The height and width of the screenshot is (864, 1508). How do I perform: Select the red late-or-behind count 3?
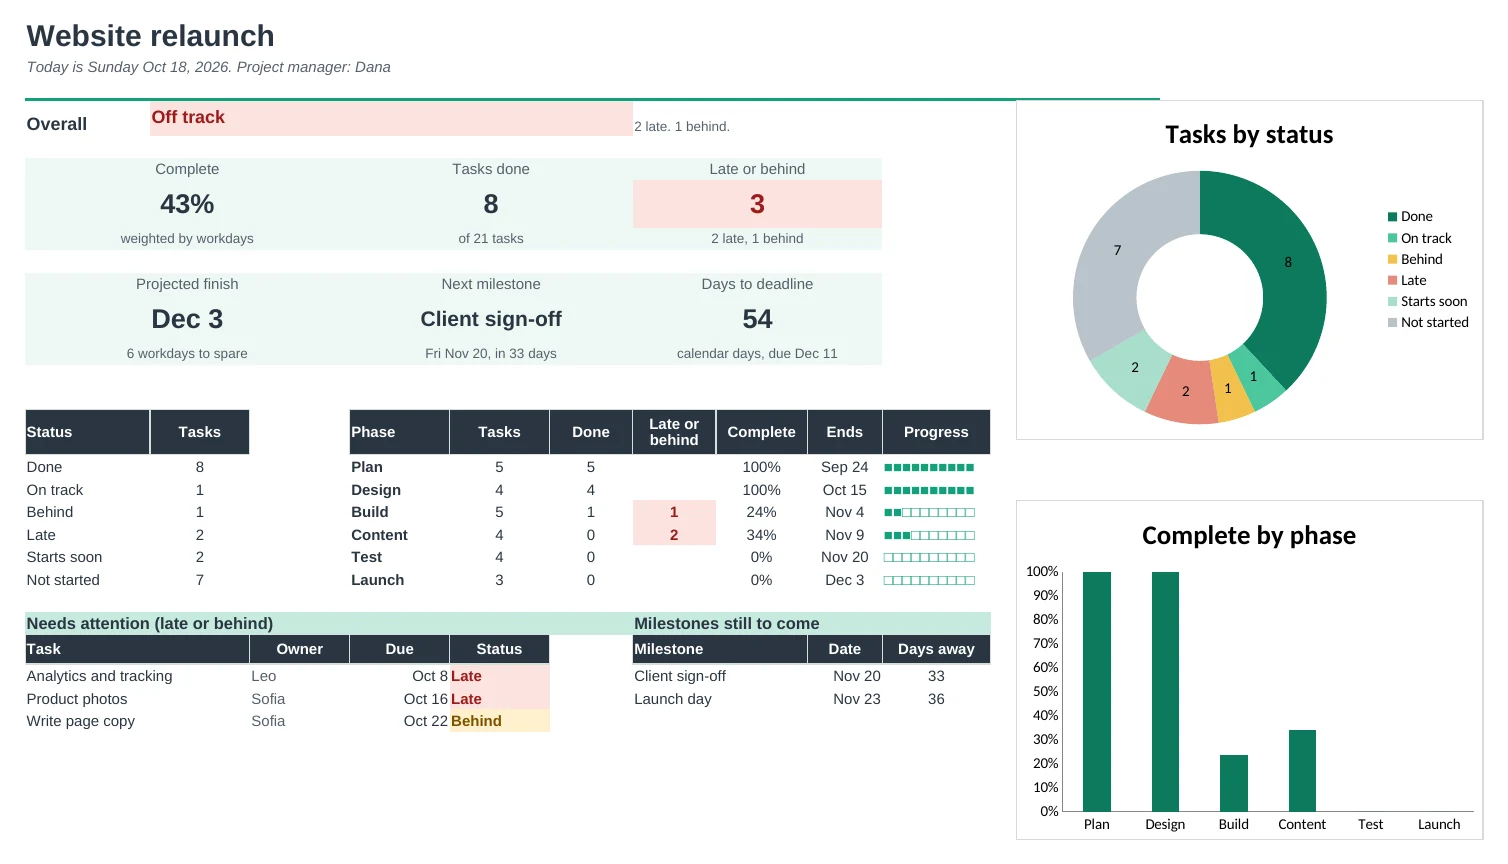tap(757, 204)
